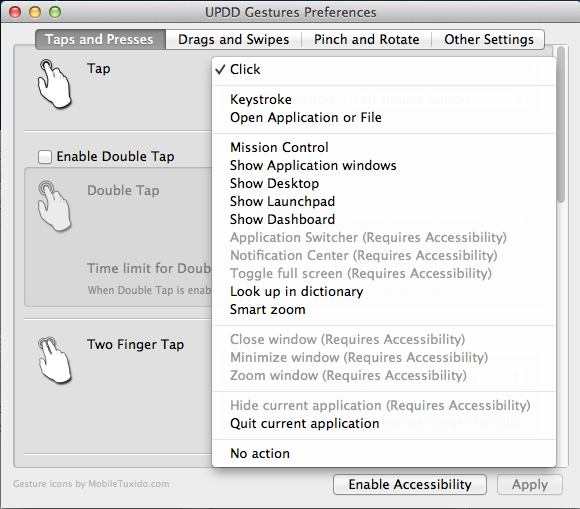
Task: Click the single-finger Tap gesture icon
Action: pos(54,84)
